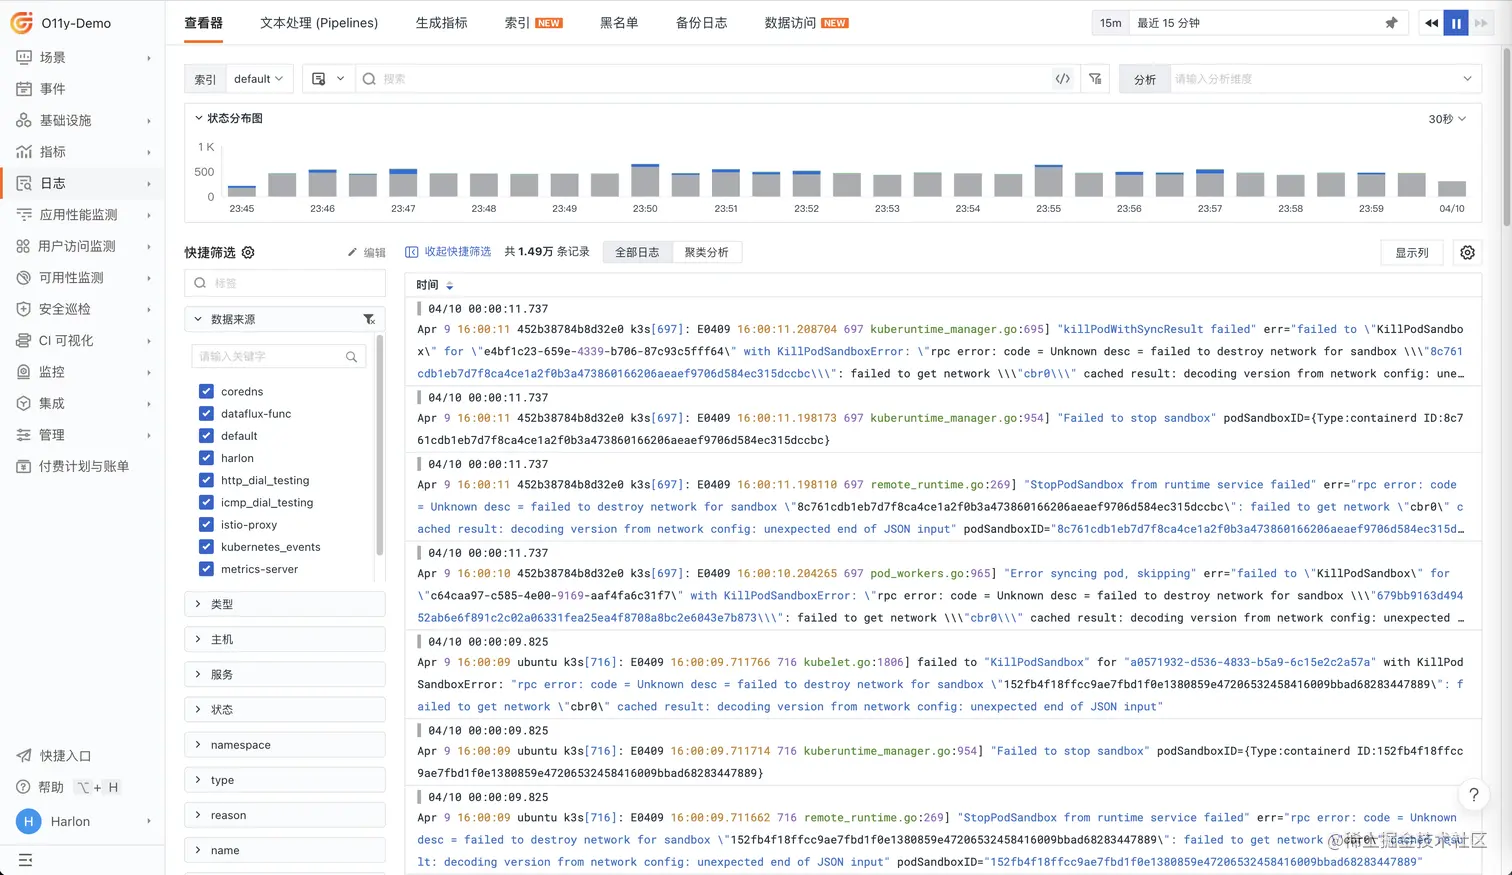
Task: Collapse the 数据来源 filter group
Action: click(198, 319)
